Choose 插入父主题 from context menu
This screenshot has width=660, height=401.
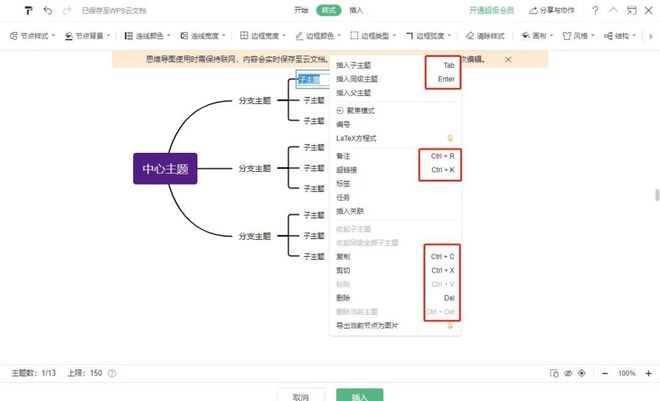click(395, 93)
